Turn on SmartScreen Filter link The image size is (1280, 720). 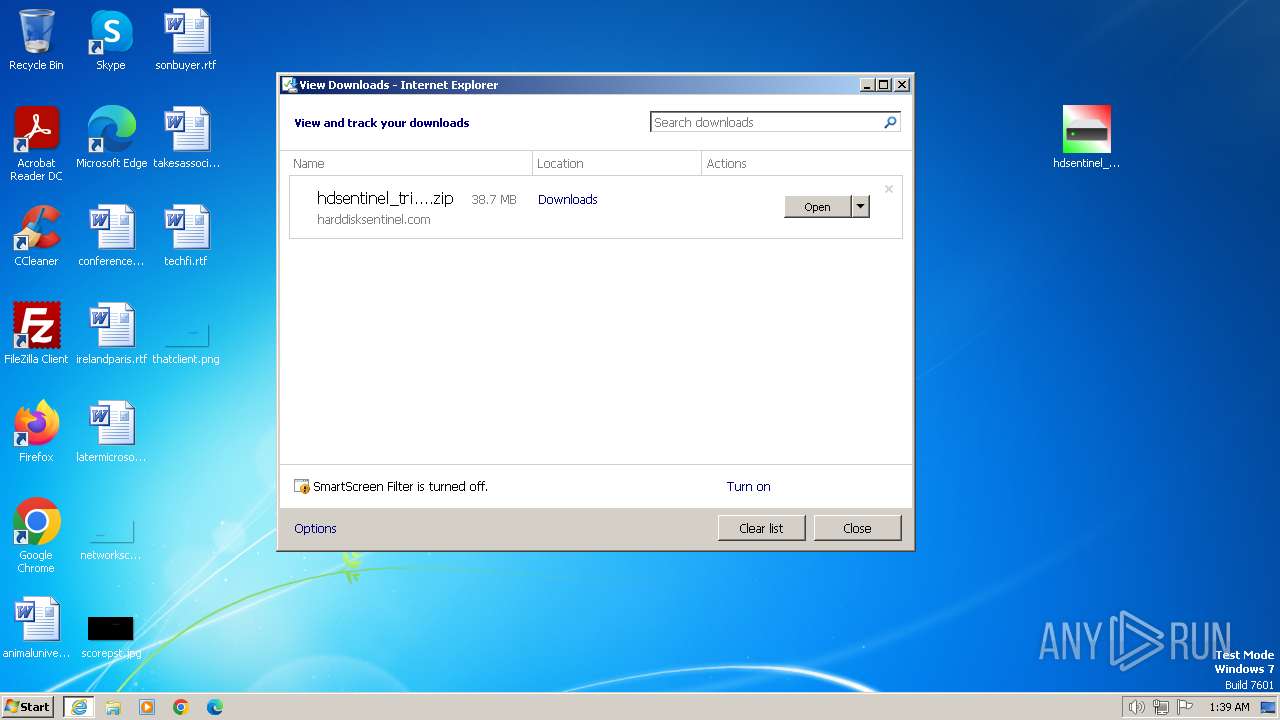click(x=748, y=486)
